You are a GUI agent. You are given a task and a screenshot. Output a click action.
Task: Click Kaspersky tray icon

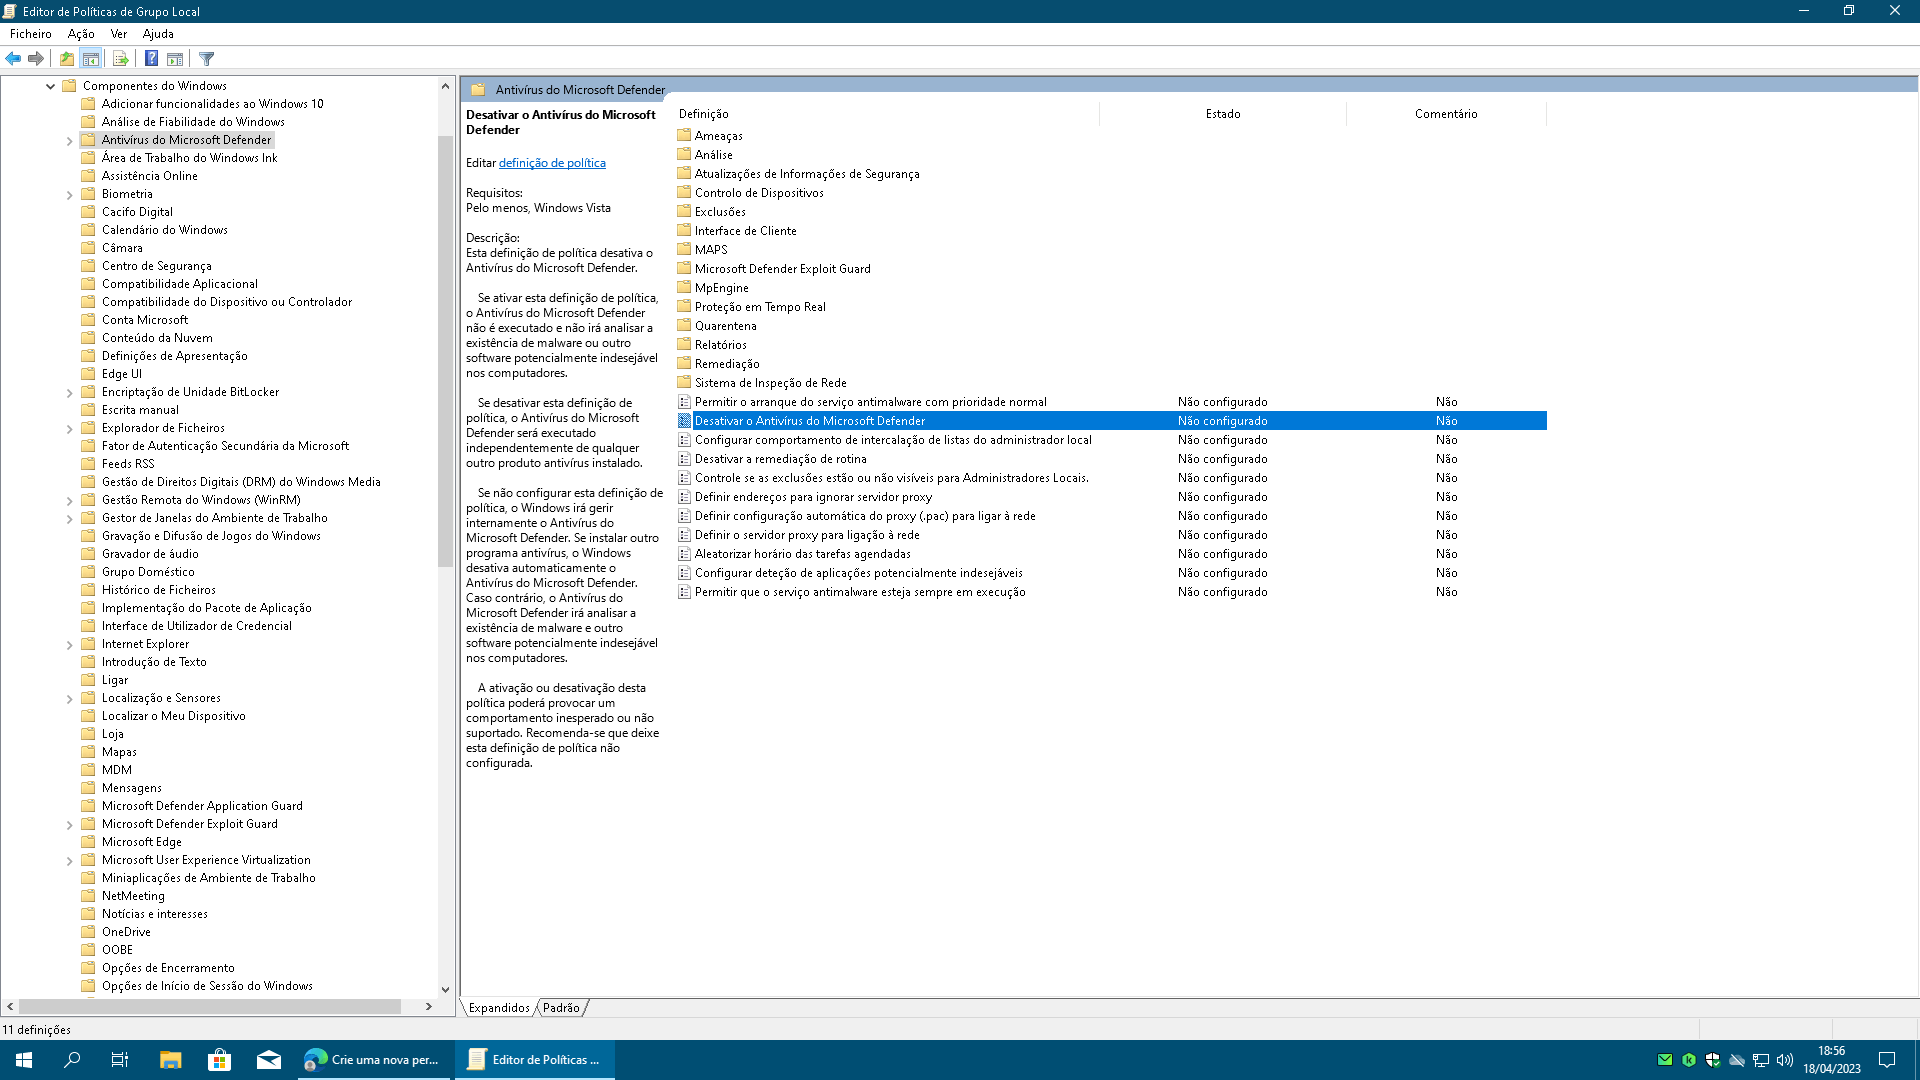pos(1689,1060)
